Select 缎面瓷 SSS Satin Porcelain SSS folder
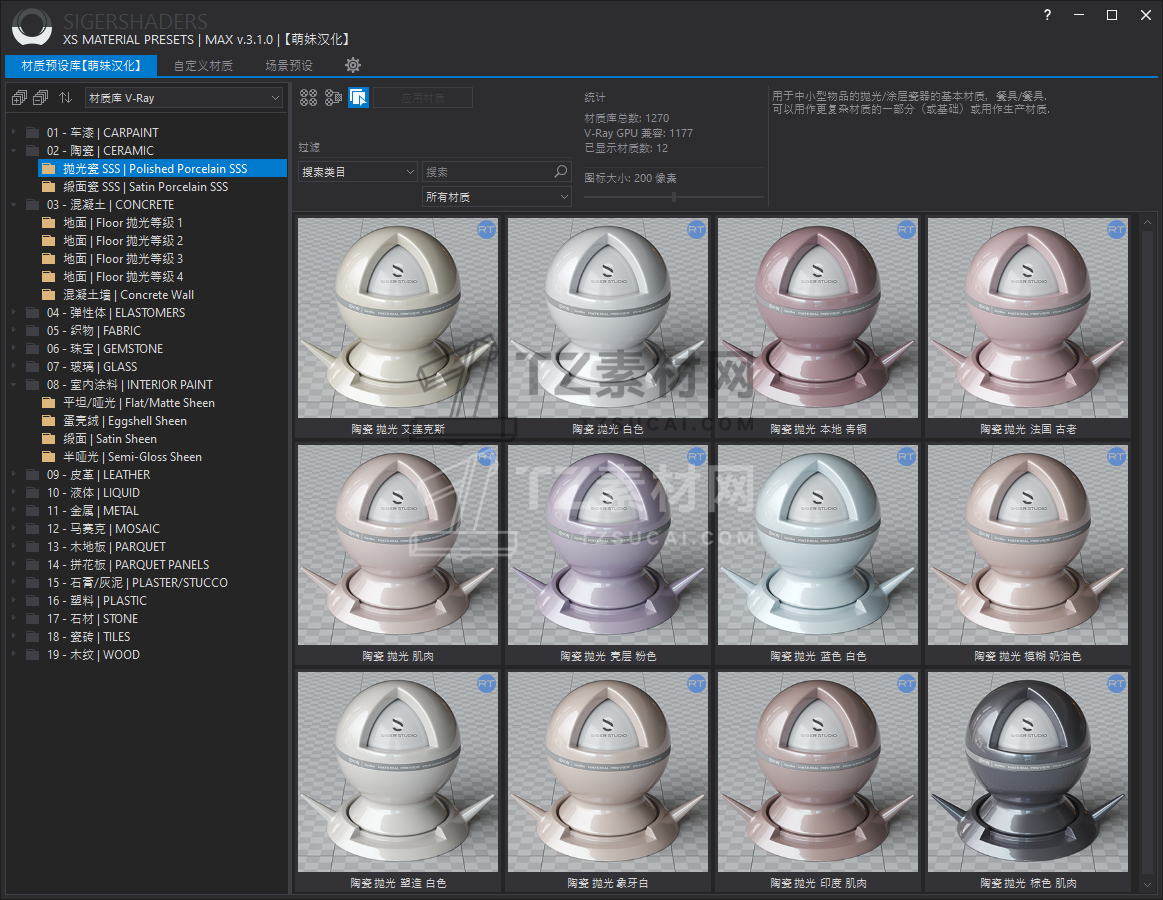This screenshot has width=1163, height=900. [x=145, y=187]
